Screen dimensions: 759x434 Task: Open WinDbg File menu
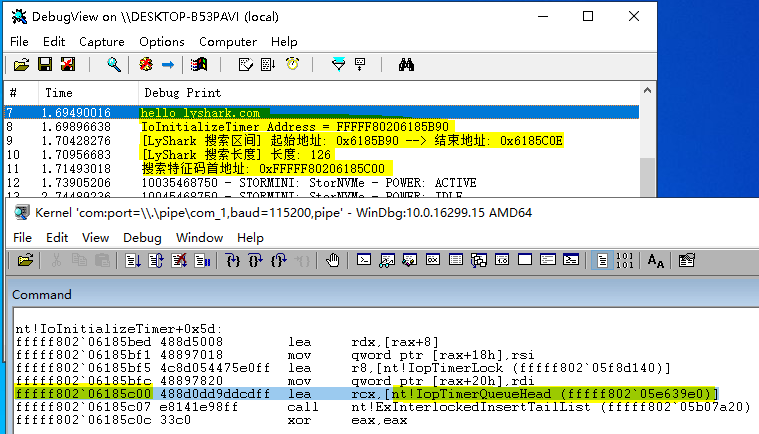tap(22, 238)
